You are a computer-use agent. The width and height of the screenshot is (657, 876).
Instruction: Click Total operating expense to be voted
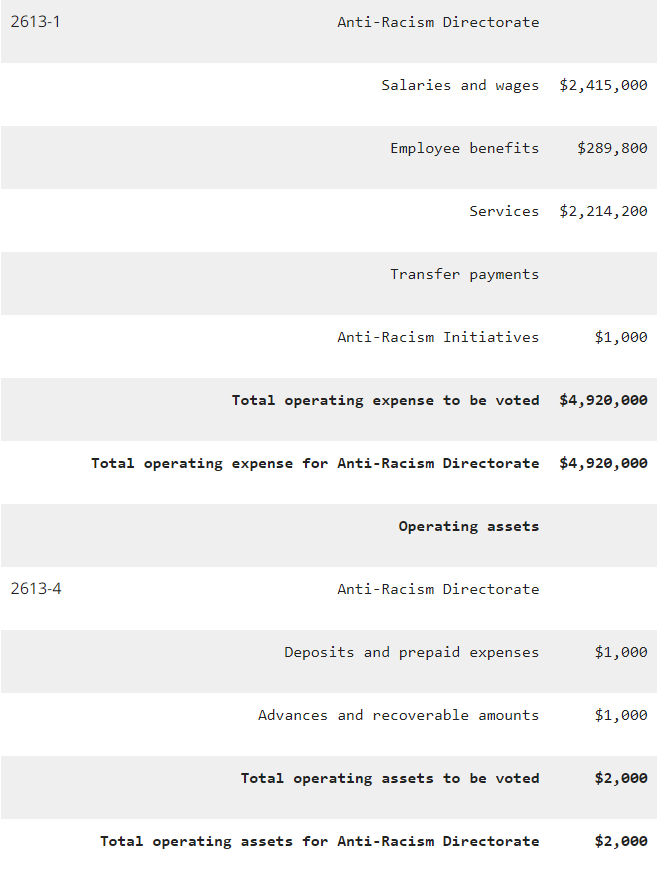click(385, 400)
